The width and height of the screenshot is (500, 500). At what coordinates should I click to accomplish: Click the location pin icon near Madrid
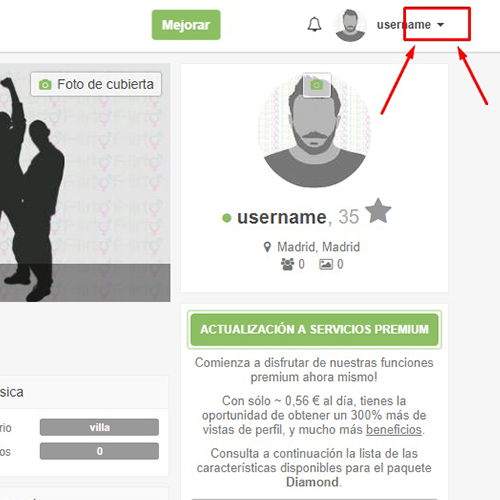click(267, 247)
